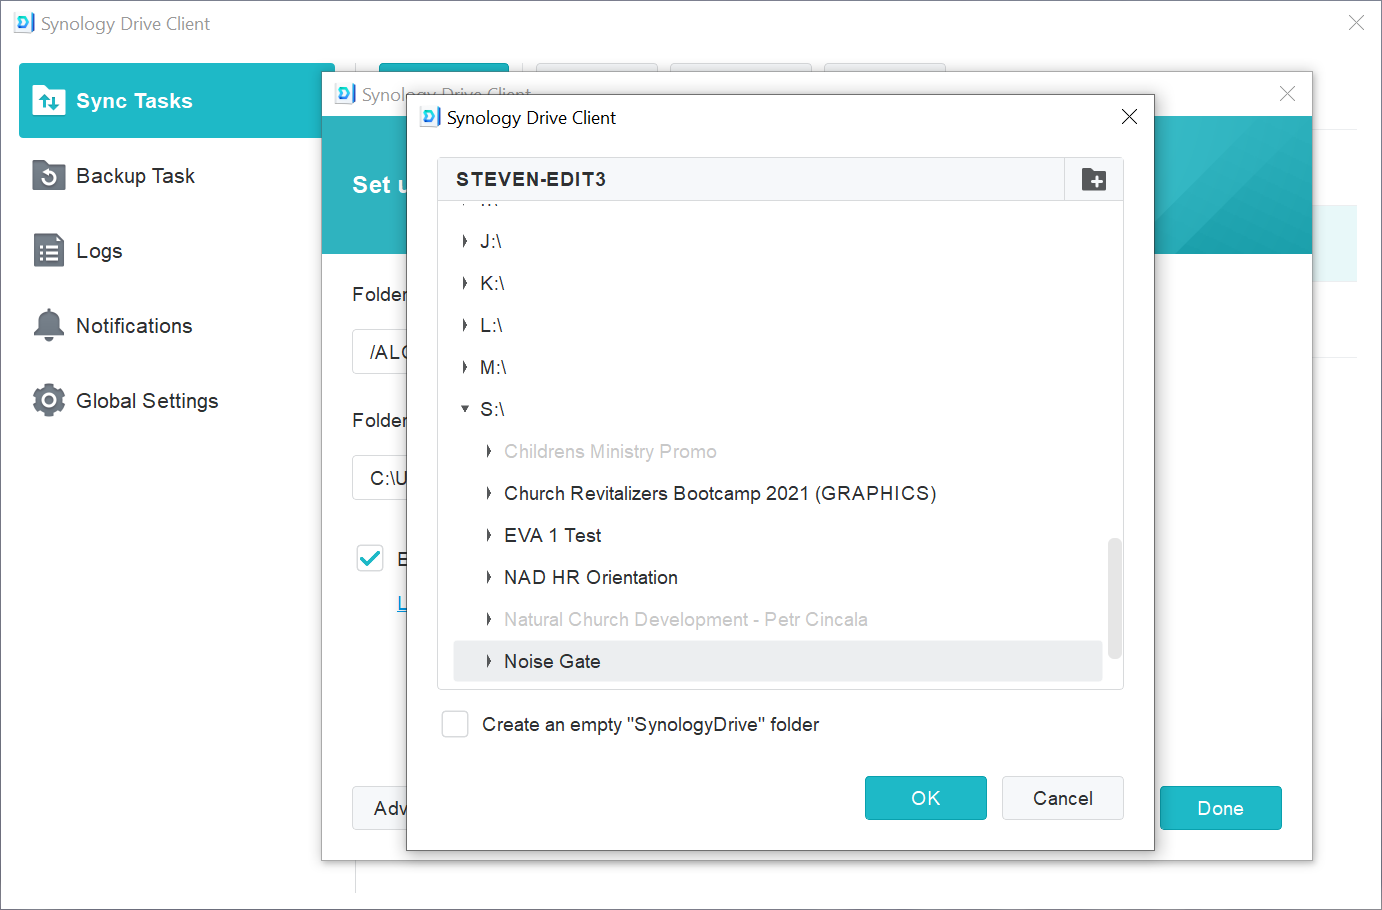The height and width of the screenshot is (910, 1382).
Task: Select the K:\ drive label
Action: pos(492,283)
